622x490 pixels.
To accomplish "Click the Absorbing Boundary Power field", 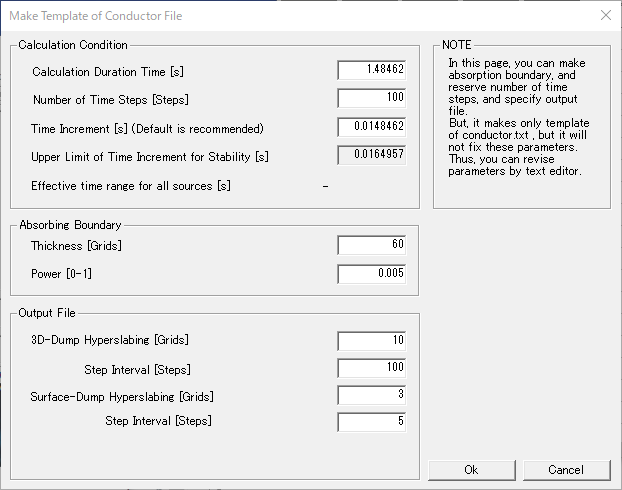I will 372,274.
